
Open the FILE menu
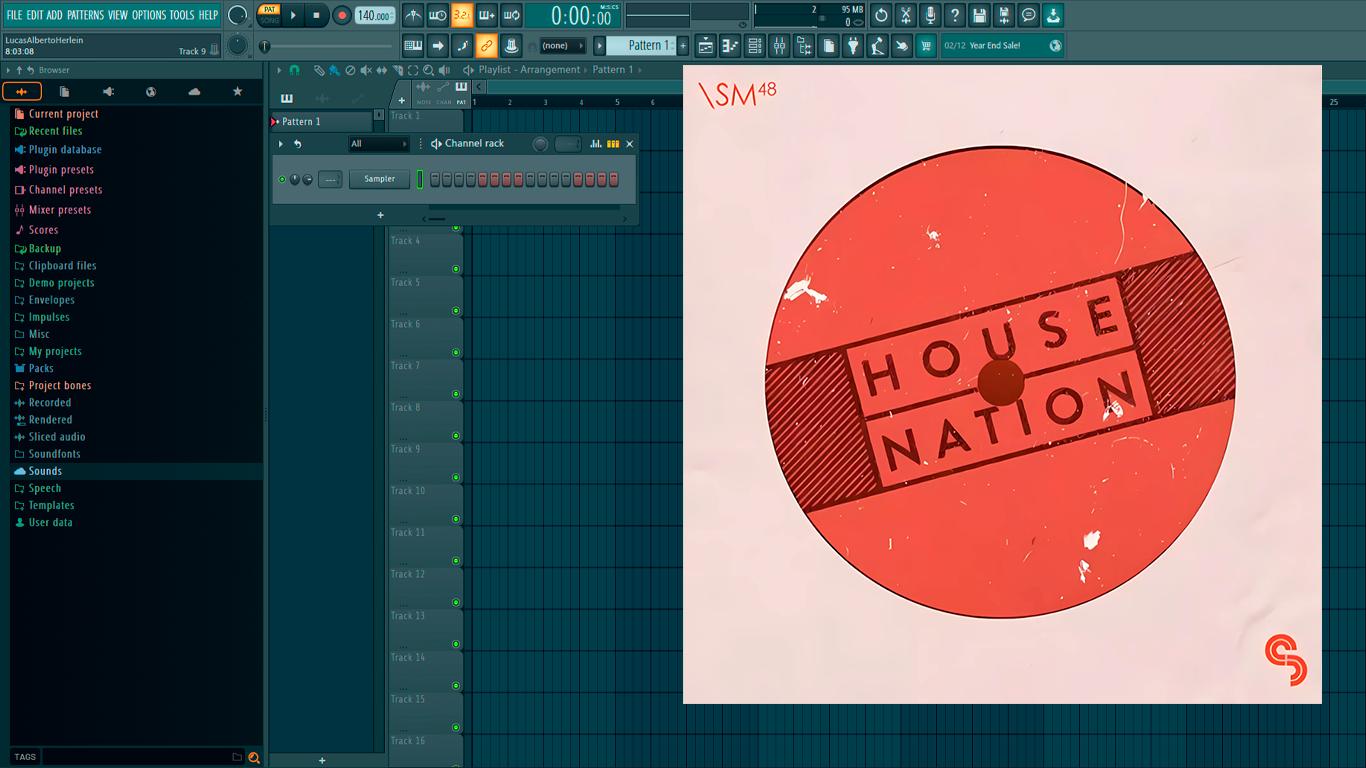(14, 15)
